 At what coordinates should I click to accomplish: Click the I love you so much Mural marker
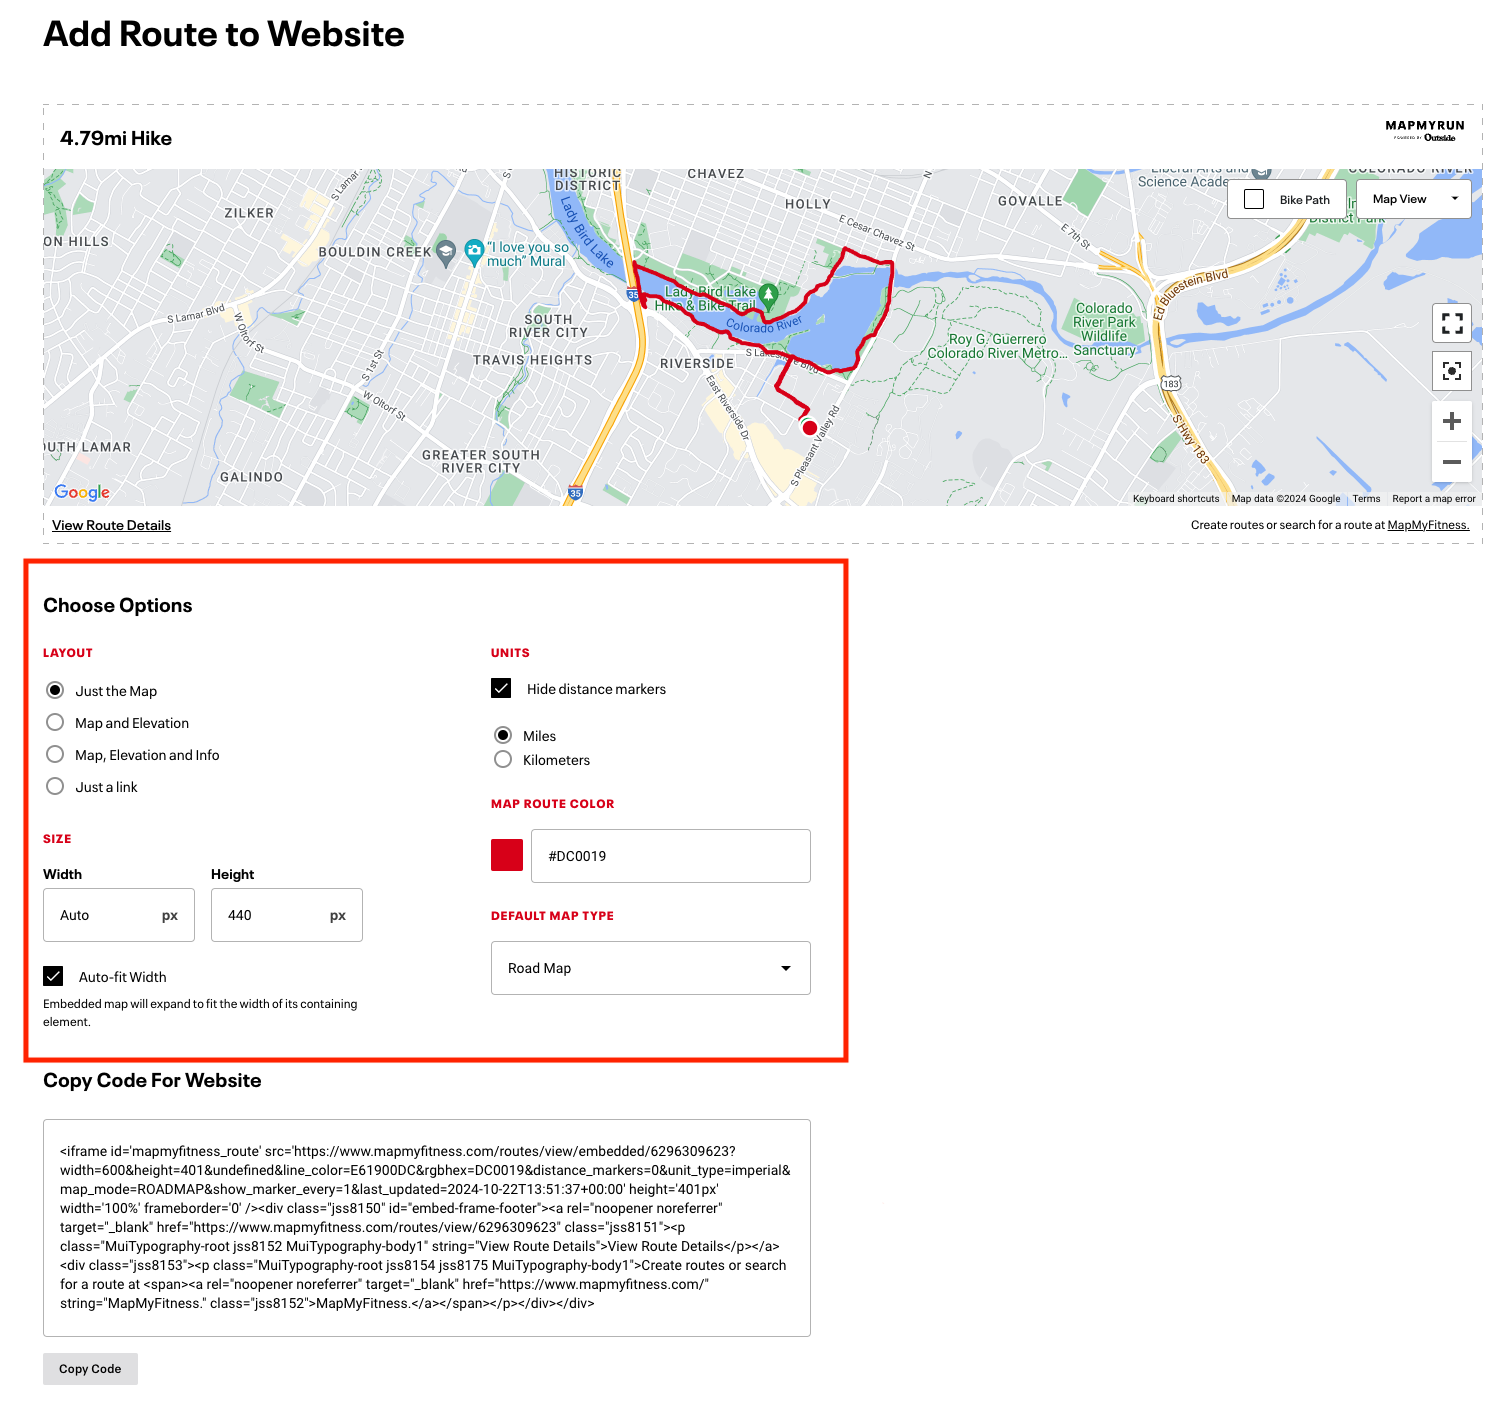point(472,250)
